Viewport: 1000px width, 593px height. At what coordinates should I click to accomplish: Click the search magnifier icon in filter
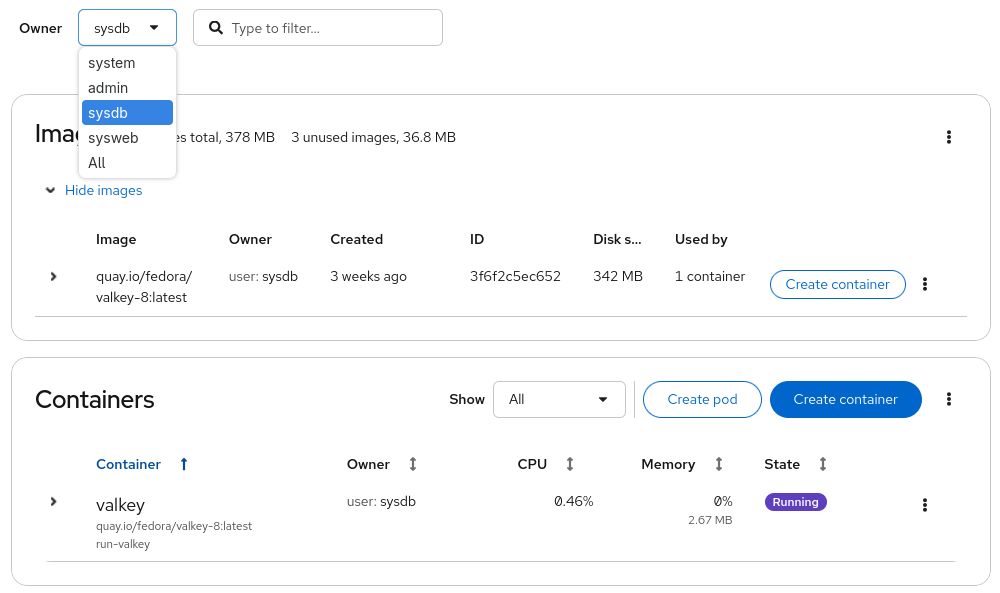pyautogui.click(x=215, y=28)
